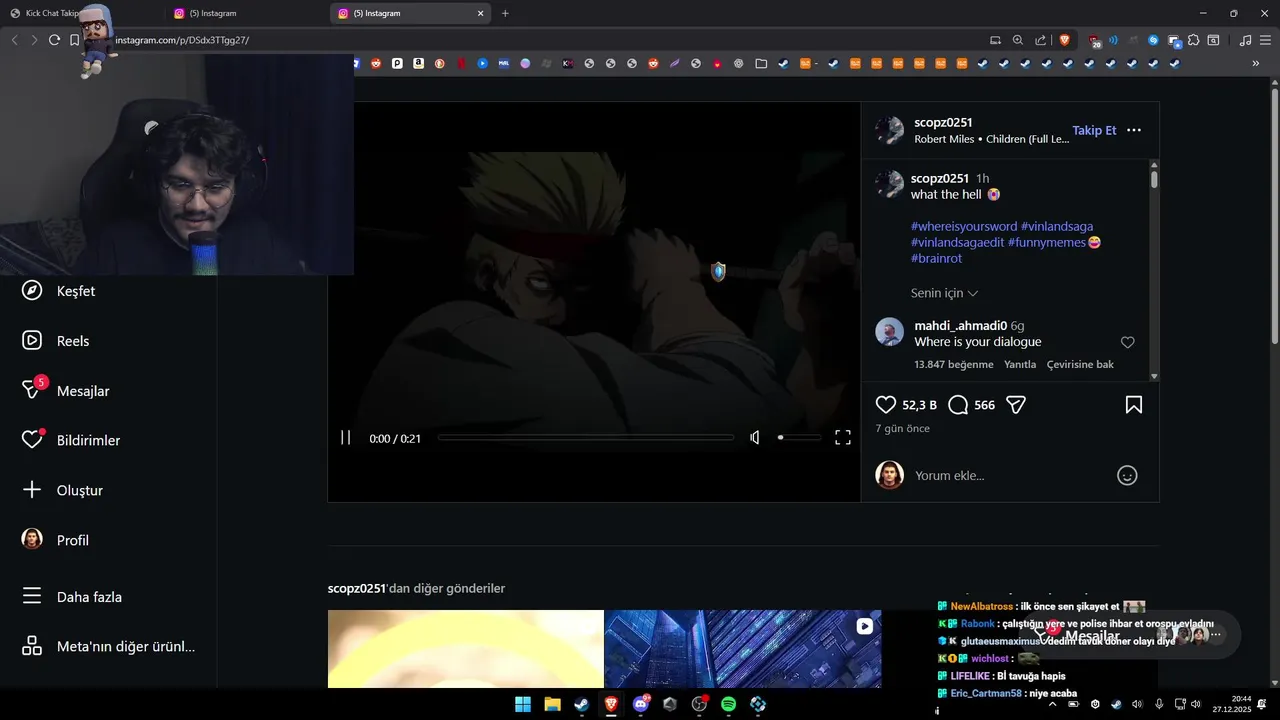Open the Daha fazla menu

[x=72, y=597]
